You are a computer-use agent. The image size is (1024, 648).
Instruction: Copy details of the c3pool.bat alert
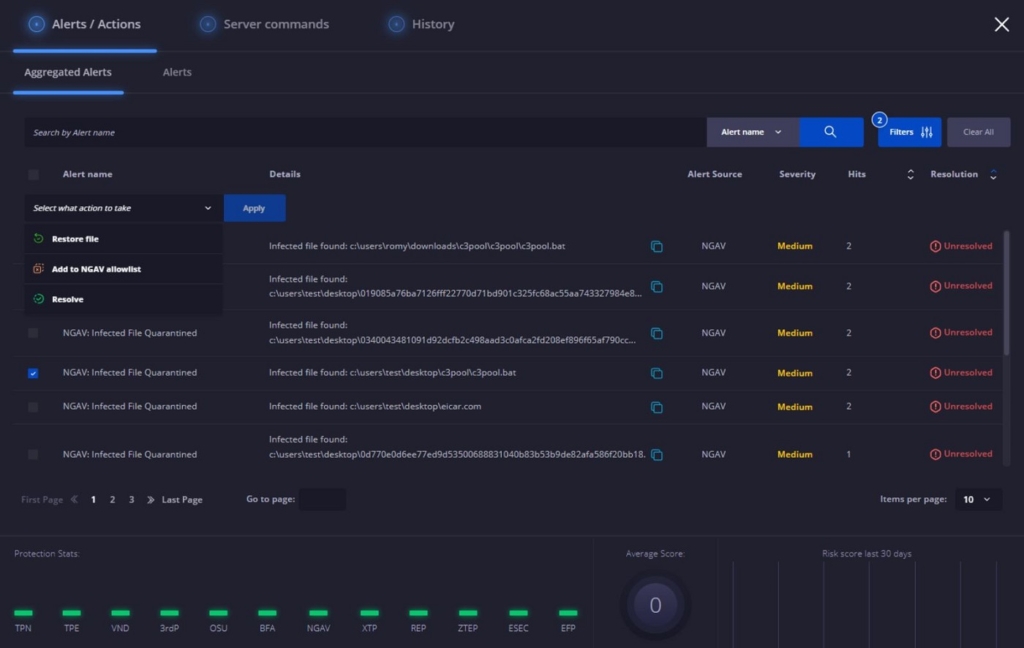click(657, 372)
